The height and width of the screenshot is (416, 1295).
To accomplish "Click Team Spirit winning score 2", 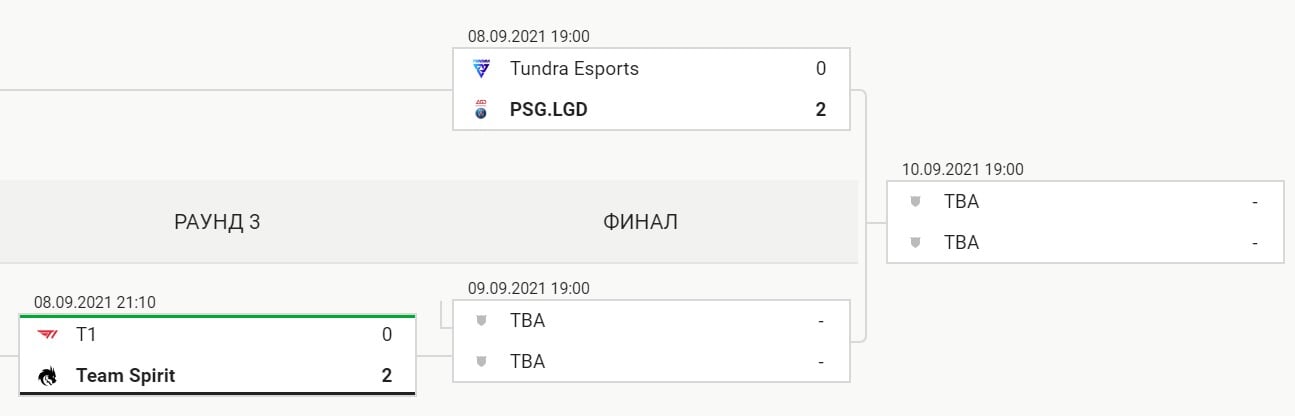I will tap(387, 376).
